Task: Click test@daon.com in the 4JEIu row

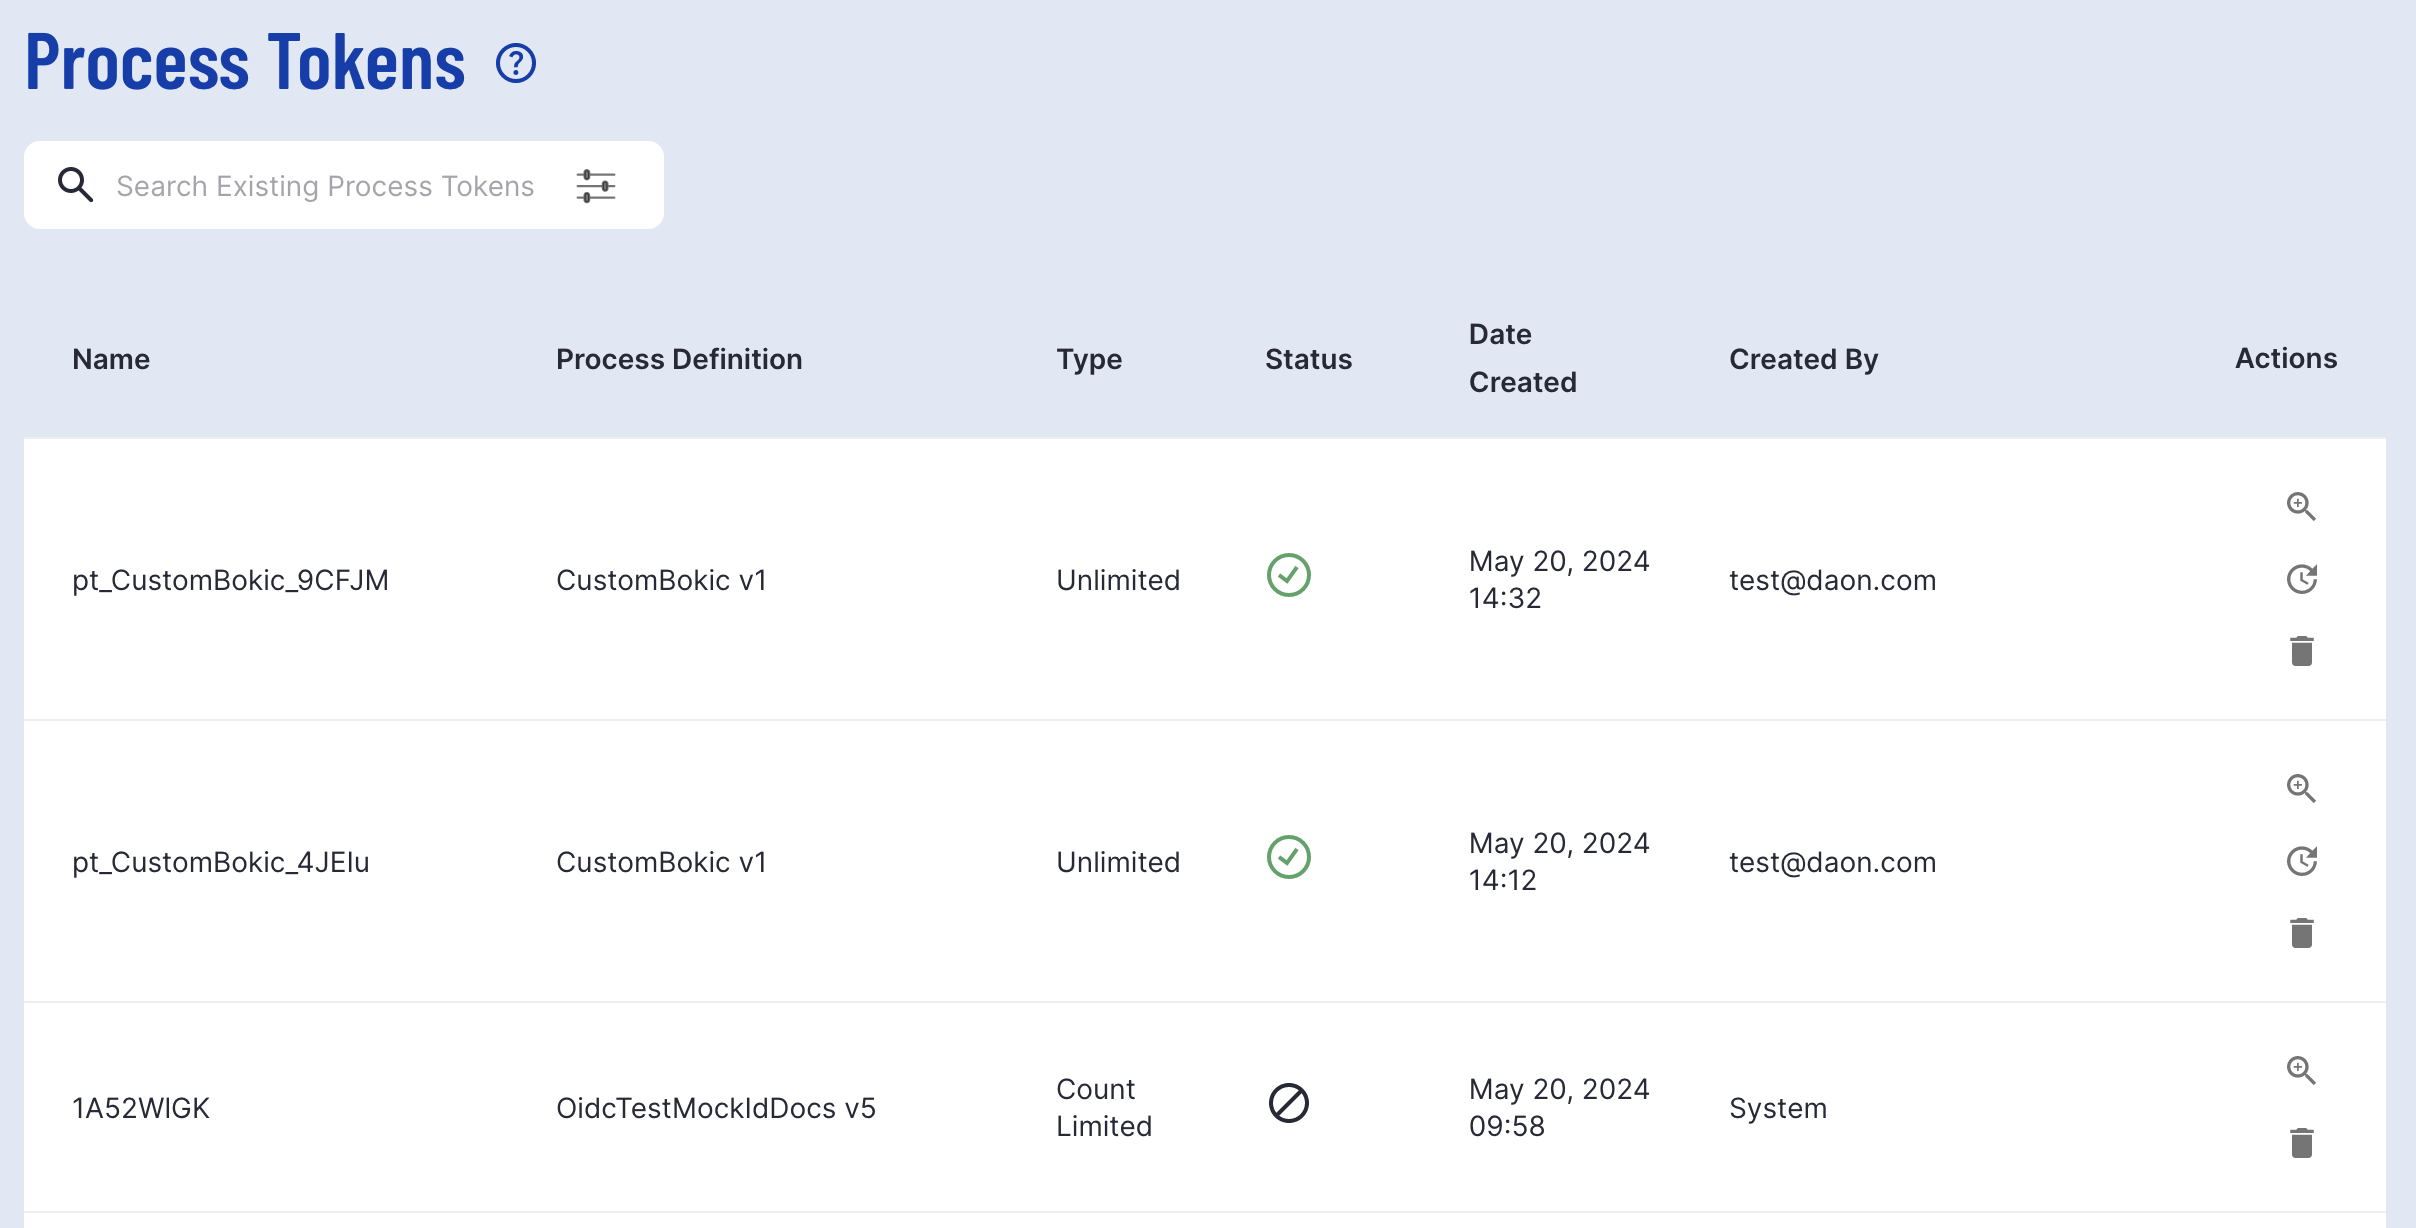Action: pyautogui.click(x=1832, y=862)
